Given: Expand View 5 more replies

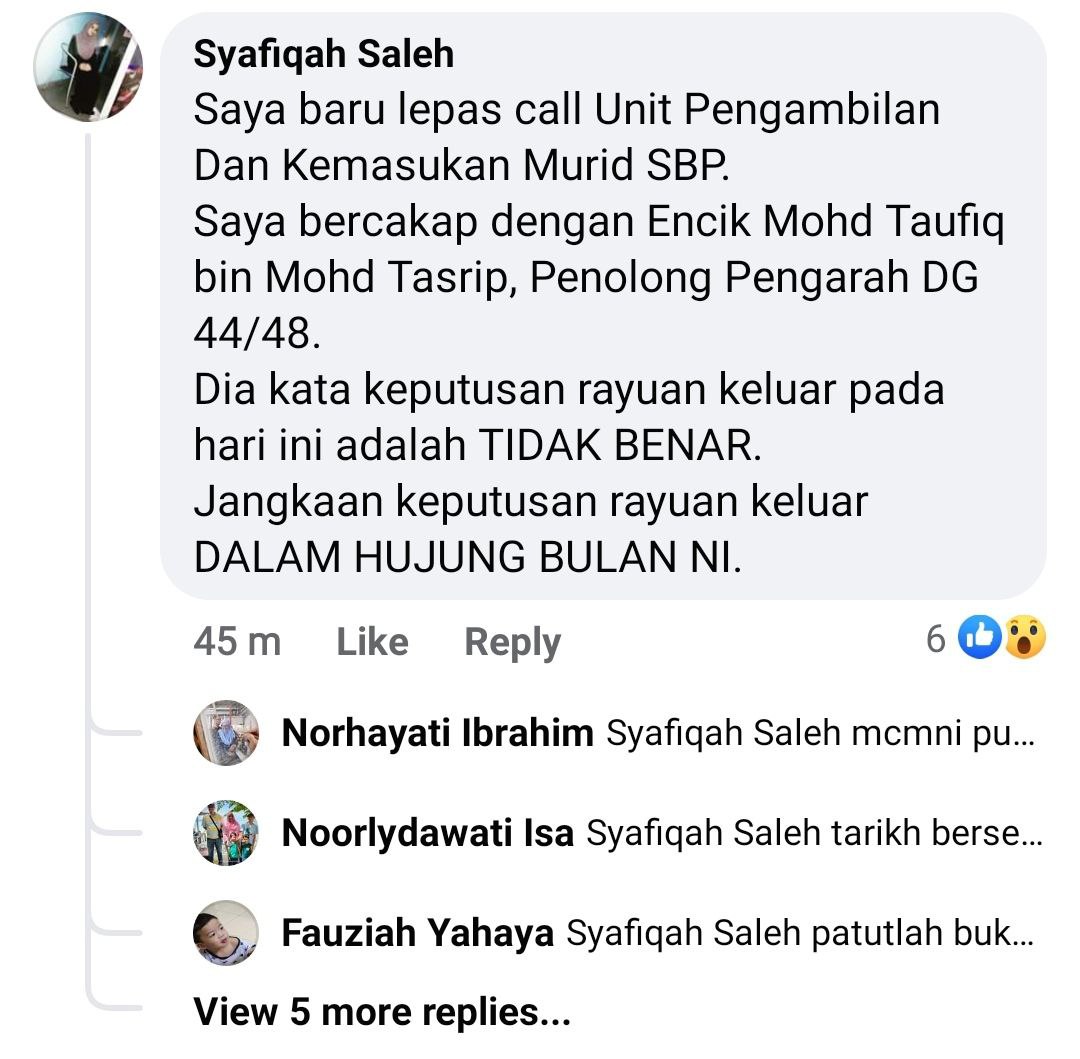Looking at the screenshot, I should 382,1012.
